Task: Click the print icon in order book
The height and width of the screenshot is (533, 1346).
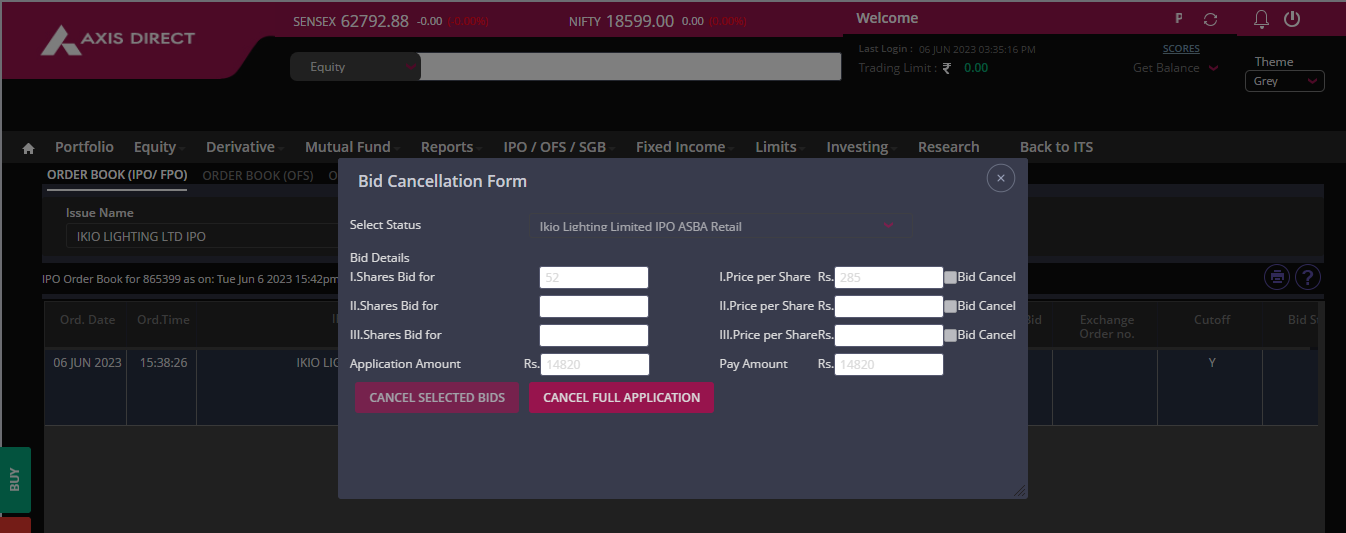Action: coord(1276,277)
